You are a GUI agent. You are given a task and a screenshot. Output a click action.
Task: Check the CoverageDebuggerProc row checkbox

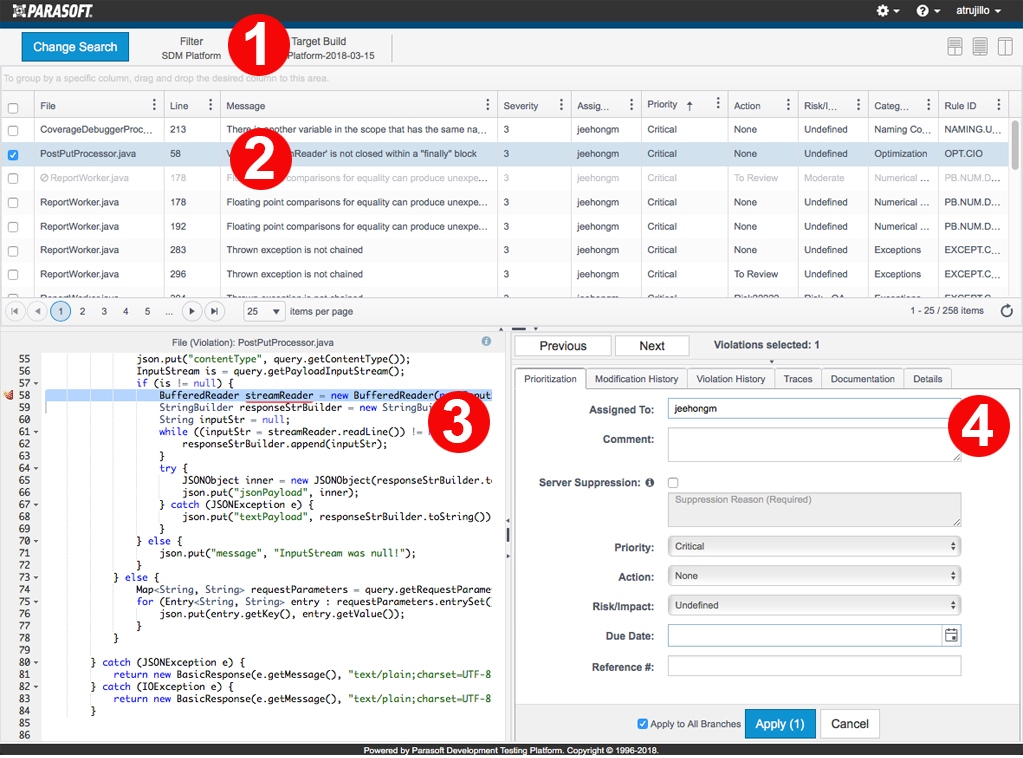pos(13,130)
